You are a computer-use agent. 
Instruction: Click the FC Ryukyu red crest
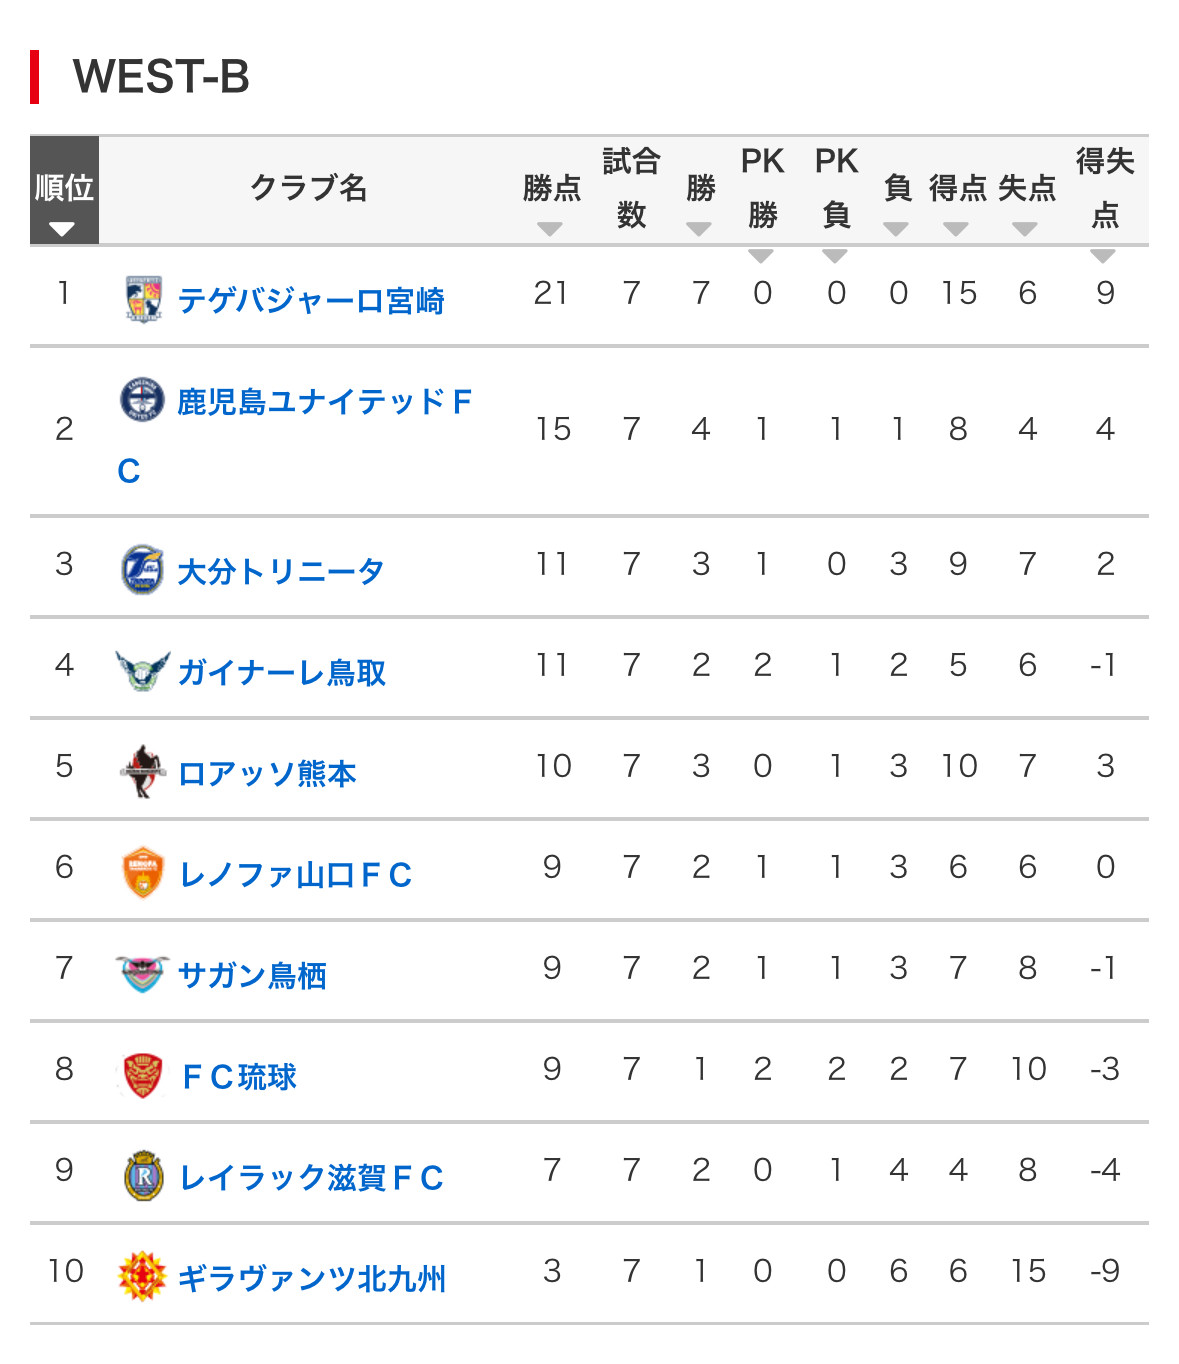click(143, 1075)
